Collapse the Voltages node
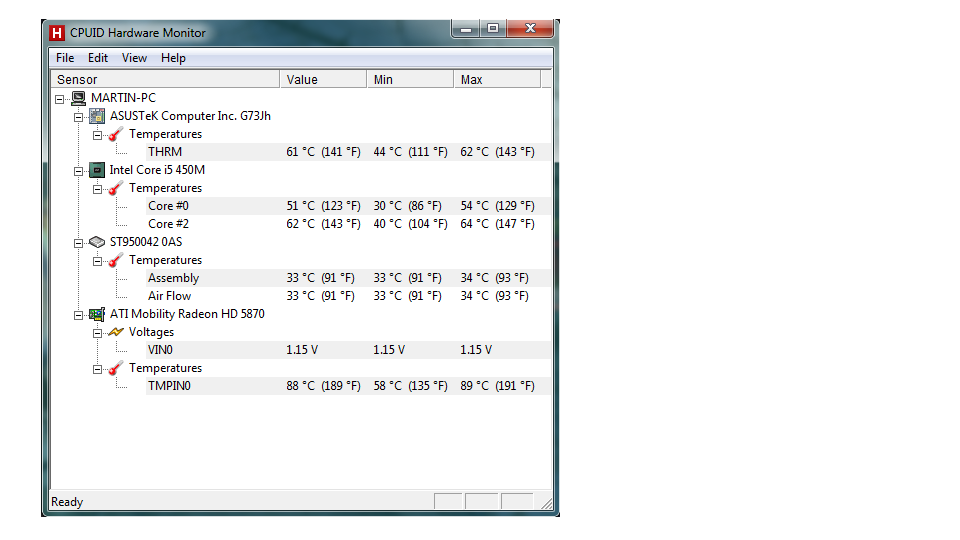 click(x=97, y=333)
